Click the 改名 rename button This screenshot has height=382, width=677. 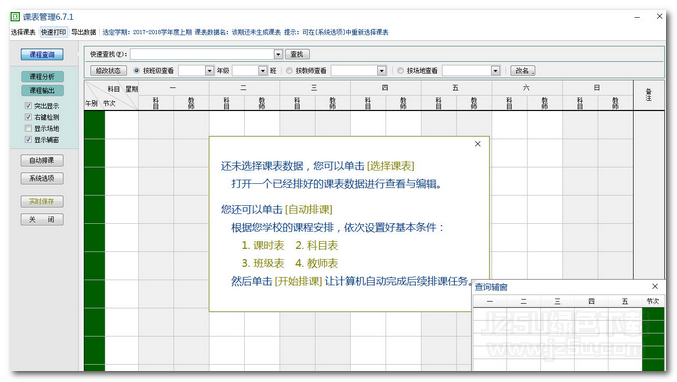pyautogui.click(x=522, y=70)
